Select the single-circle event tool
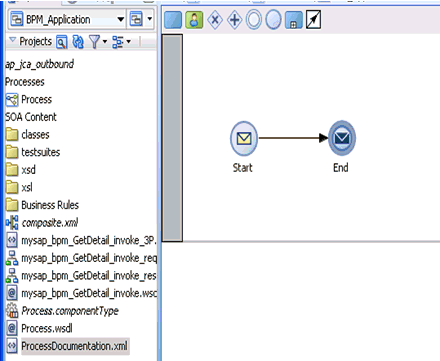440x361 pixels. [x=273, y=20]
